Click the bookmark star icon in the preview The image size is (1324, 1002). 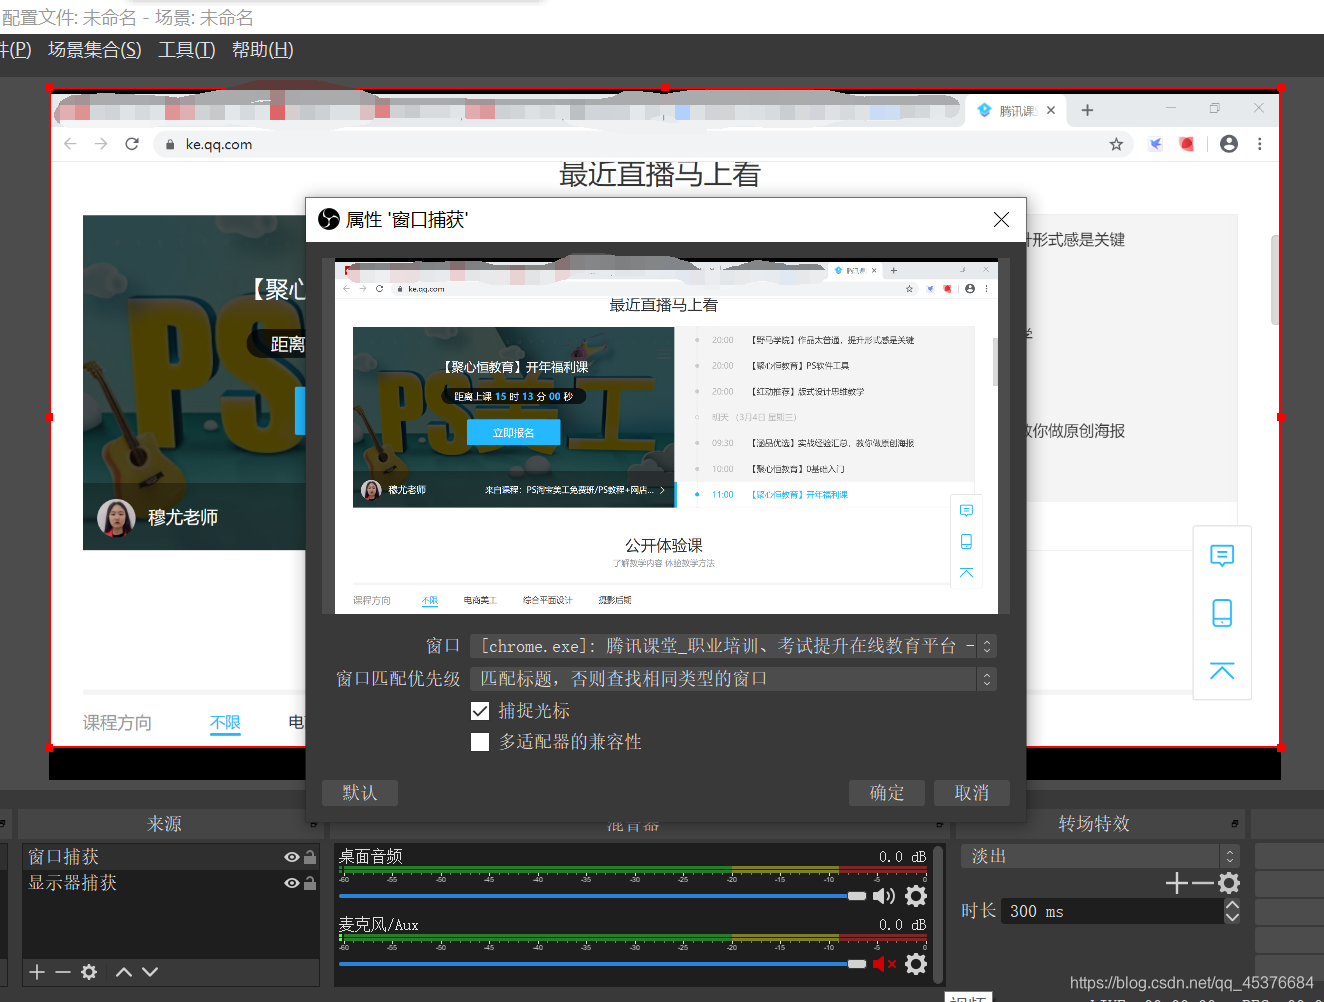tap(1116, 144)
